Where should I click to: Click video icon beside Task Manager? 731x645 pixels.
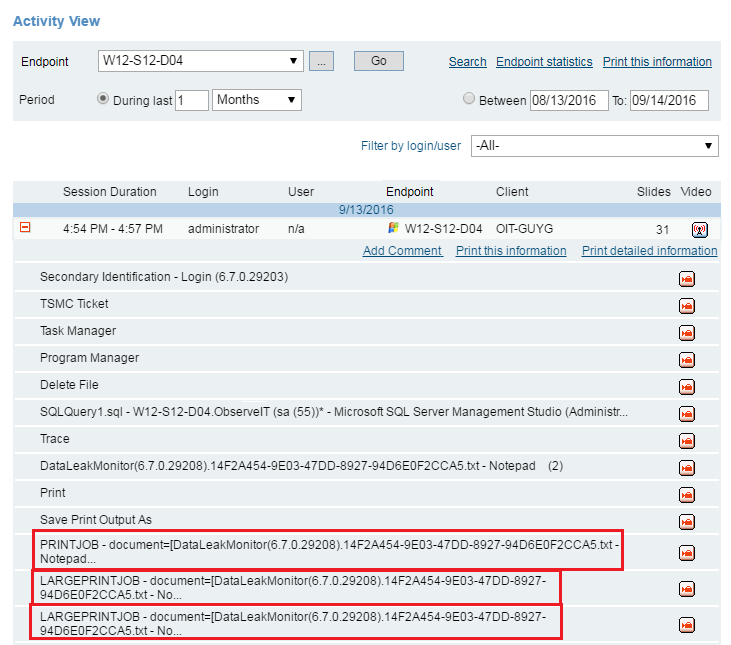pyautogui.click(x=687, y=332)
